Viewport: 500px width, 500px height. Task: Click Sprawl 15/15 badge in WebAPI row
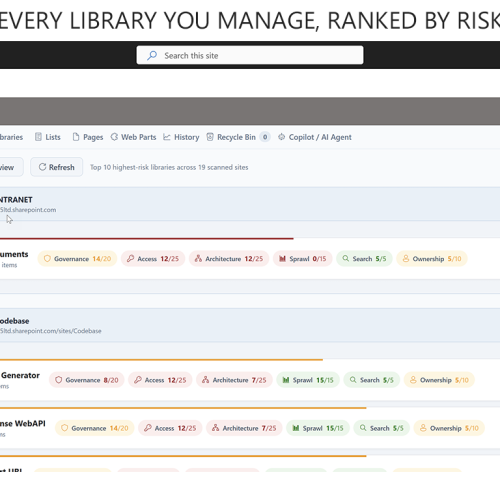click(x=318, y=428)
